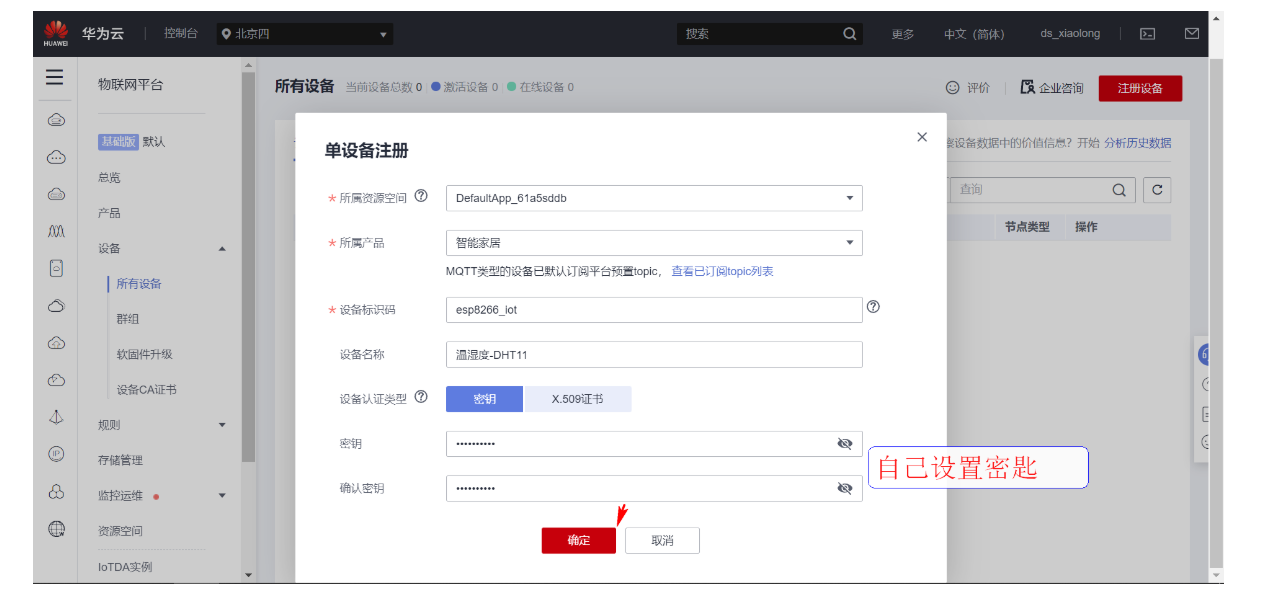Open 群组 in the sidebar

pos(128,319)
